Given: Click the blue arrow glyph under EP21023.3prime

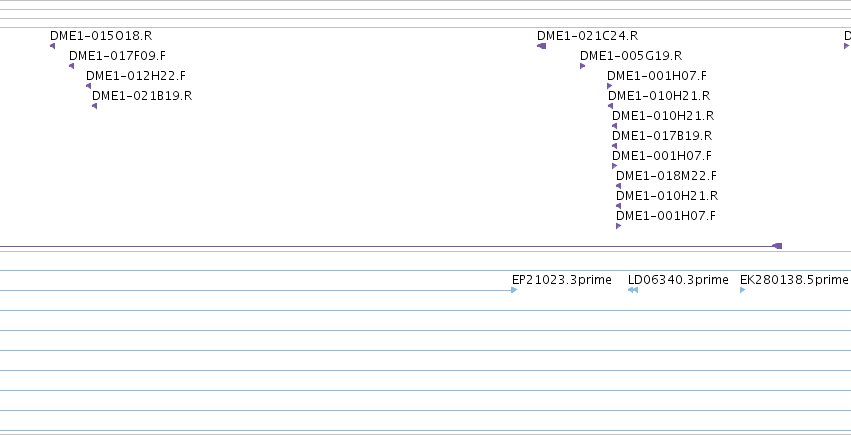Looking at the screenshot, I should [514, 290].
